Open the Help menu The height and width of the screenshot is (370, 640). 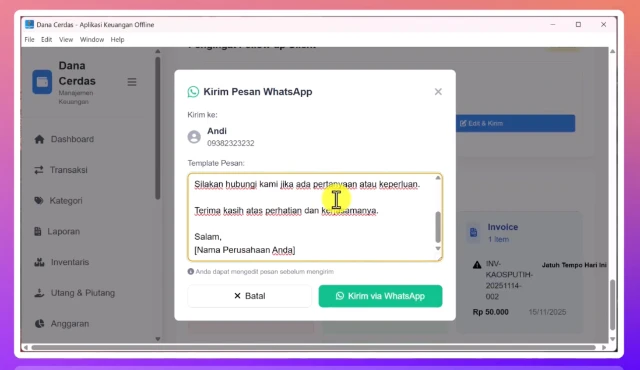tap(117, 40)
